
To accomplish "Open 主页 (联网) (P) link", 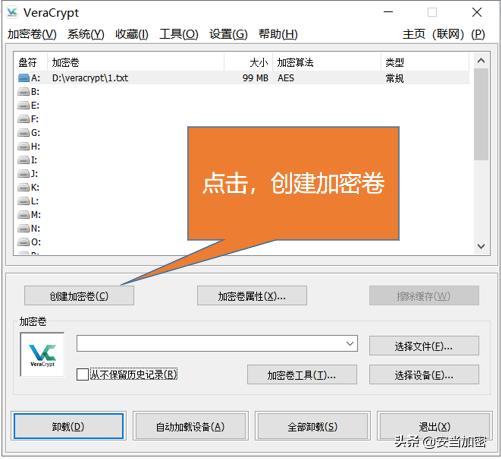I will pyautogui.click(x=444, y=34).
